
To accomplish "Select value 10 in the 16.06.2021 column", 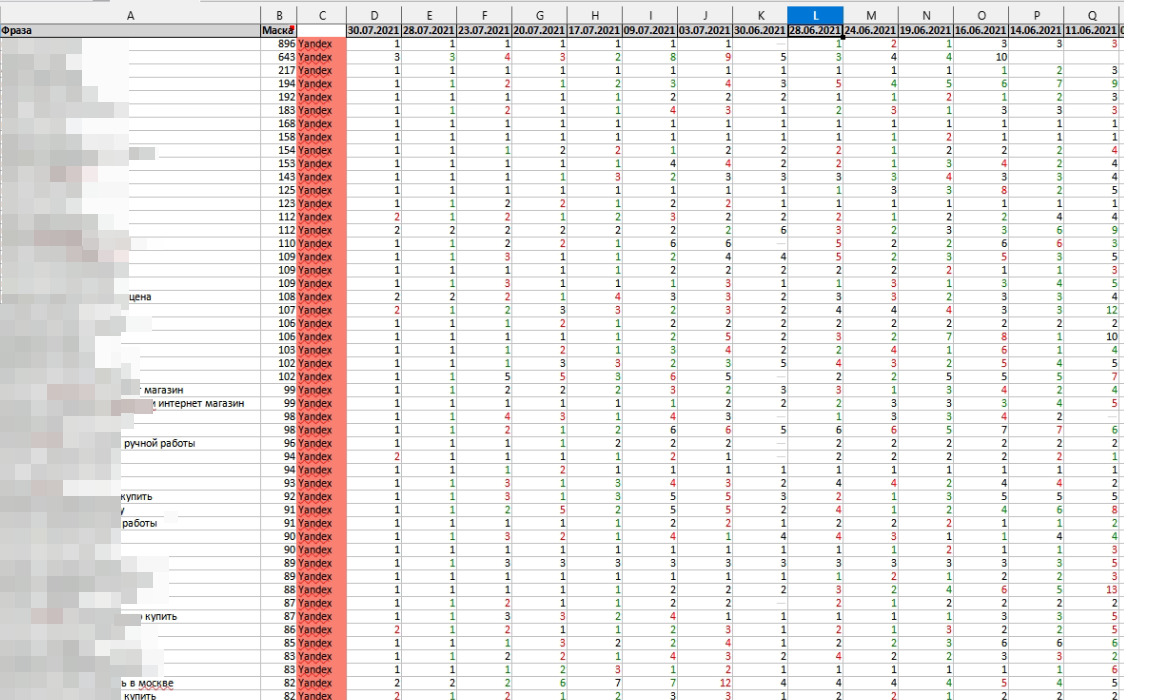I will [980, 58].
